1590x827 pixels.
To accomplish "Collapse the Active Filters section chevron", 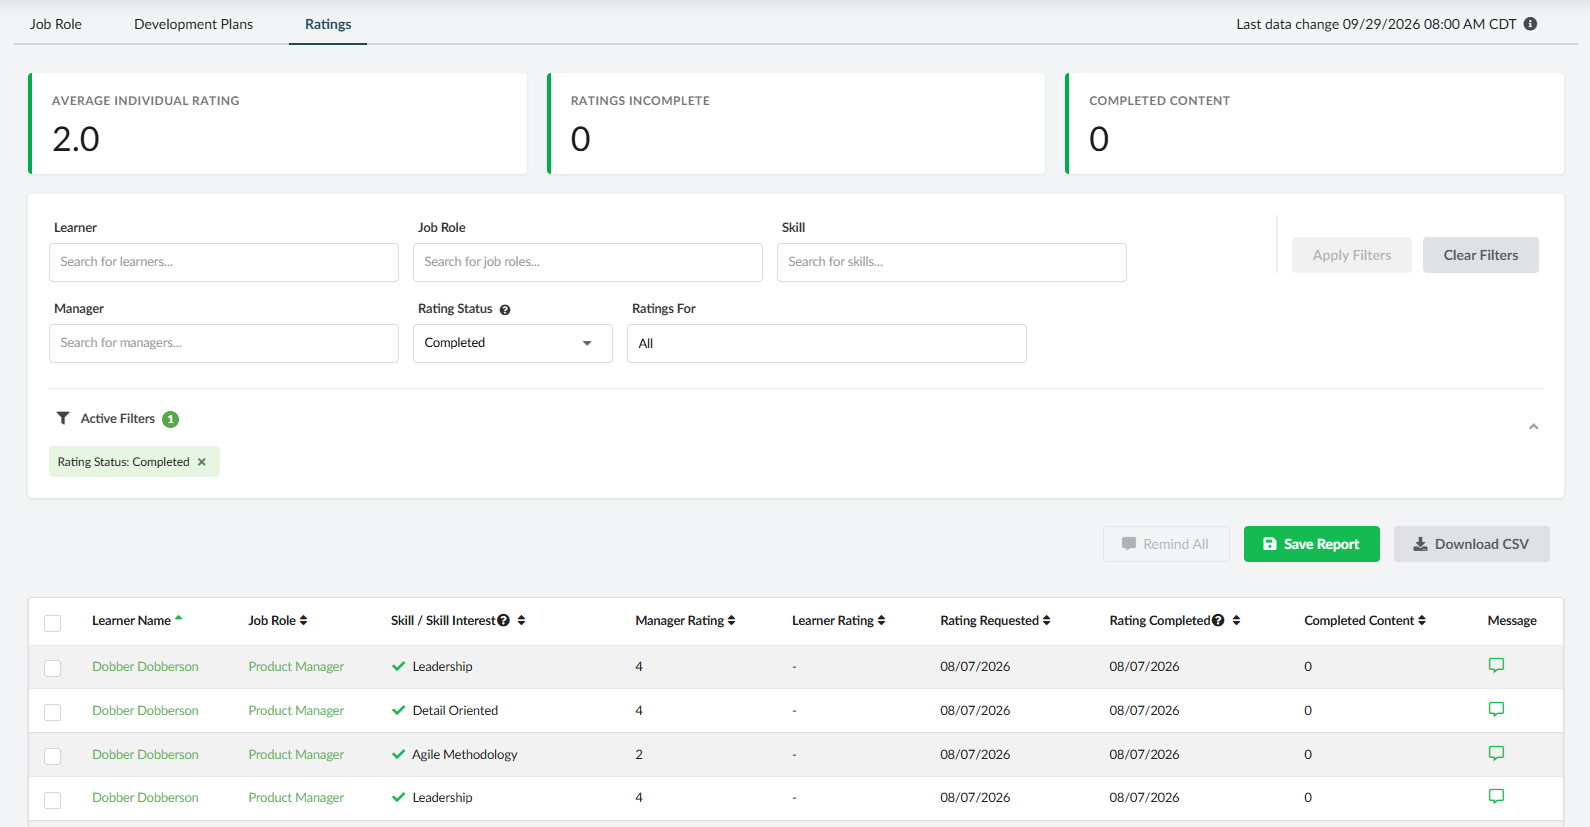I will 1533,427.
